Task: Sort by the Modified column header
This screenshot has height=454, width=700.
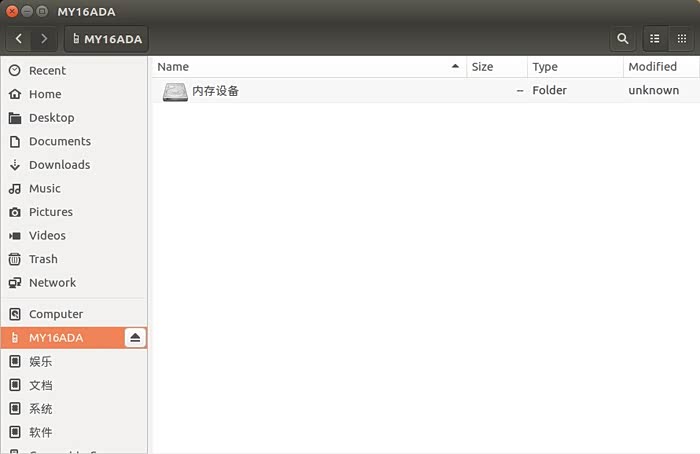Action: click(x=661, y=67)
